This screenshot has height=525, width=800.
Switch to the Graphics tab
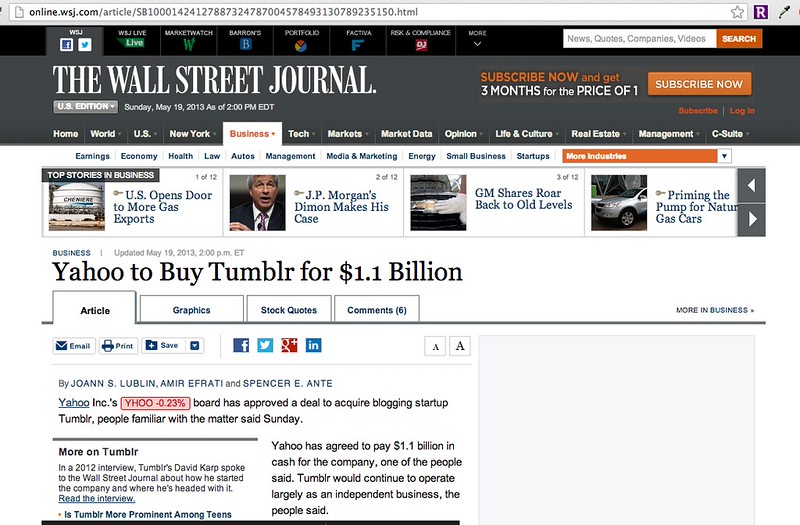coord(191,310)
